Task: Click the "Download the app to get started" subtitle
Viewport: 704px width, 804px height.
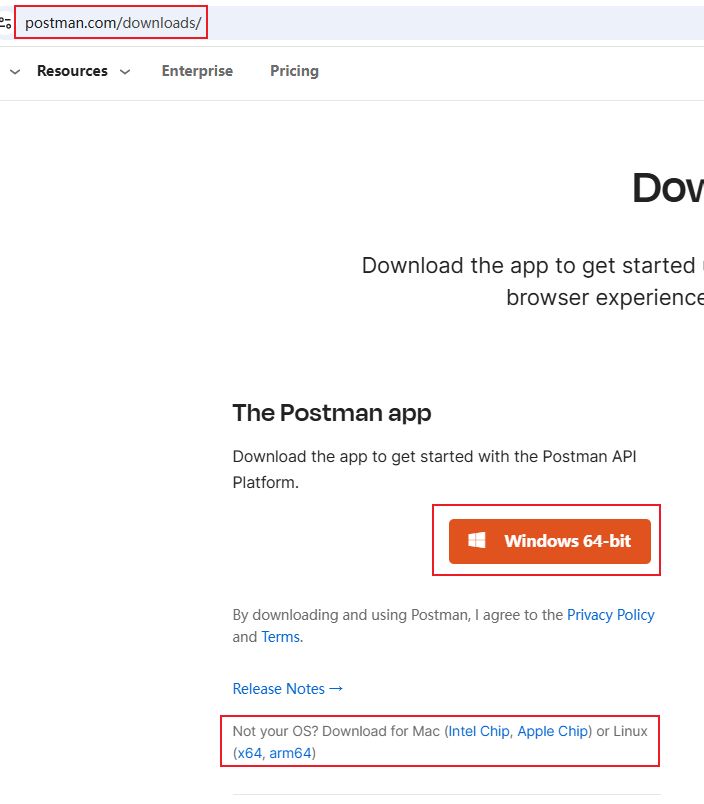Action: point(530,265)
